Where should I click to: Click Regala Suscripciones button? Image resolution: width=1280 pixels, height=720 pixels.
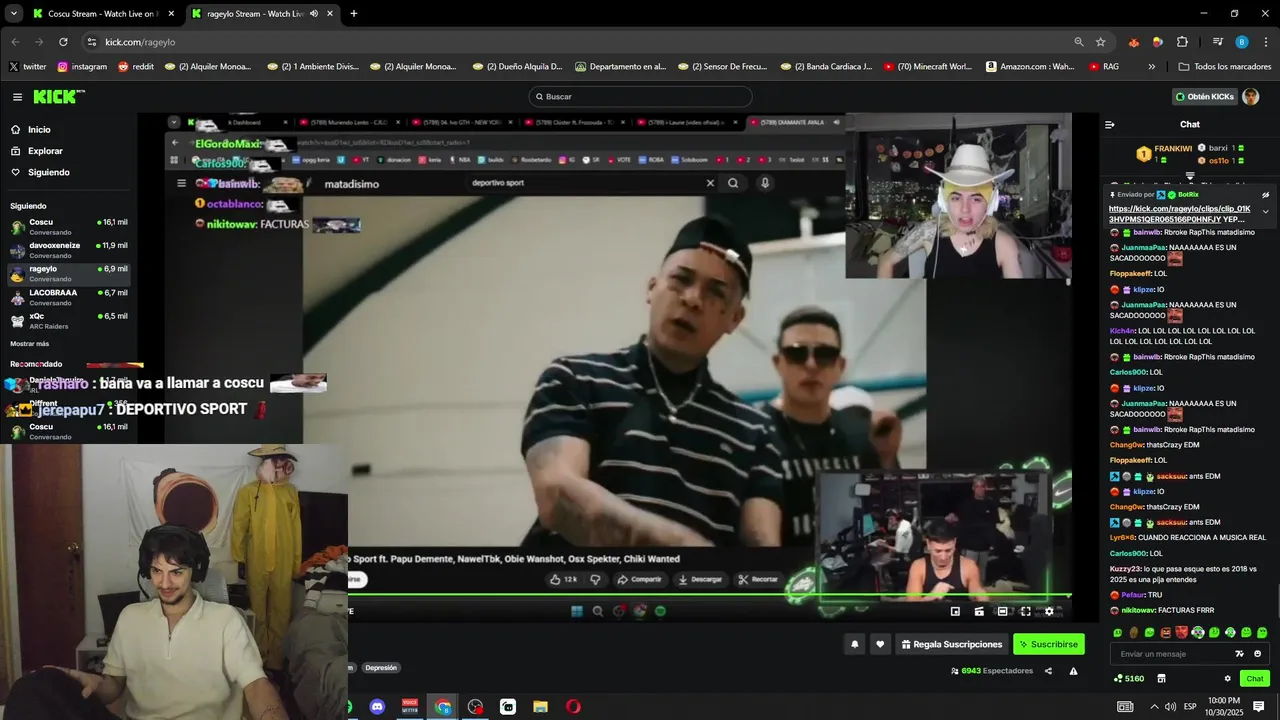[952, 644]
